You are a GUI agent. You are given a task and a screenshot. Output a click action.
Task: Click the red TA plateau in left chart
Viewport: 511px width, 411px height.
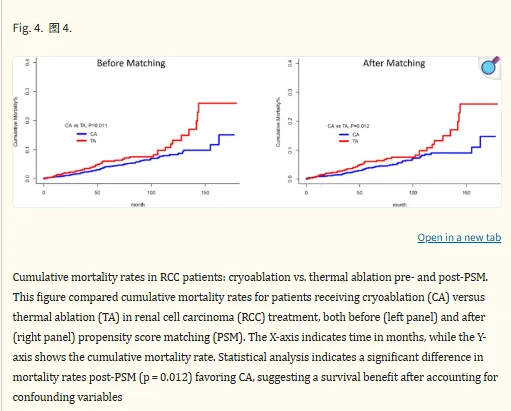pos(217,103)
